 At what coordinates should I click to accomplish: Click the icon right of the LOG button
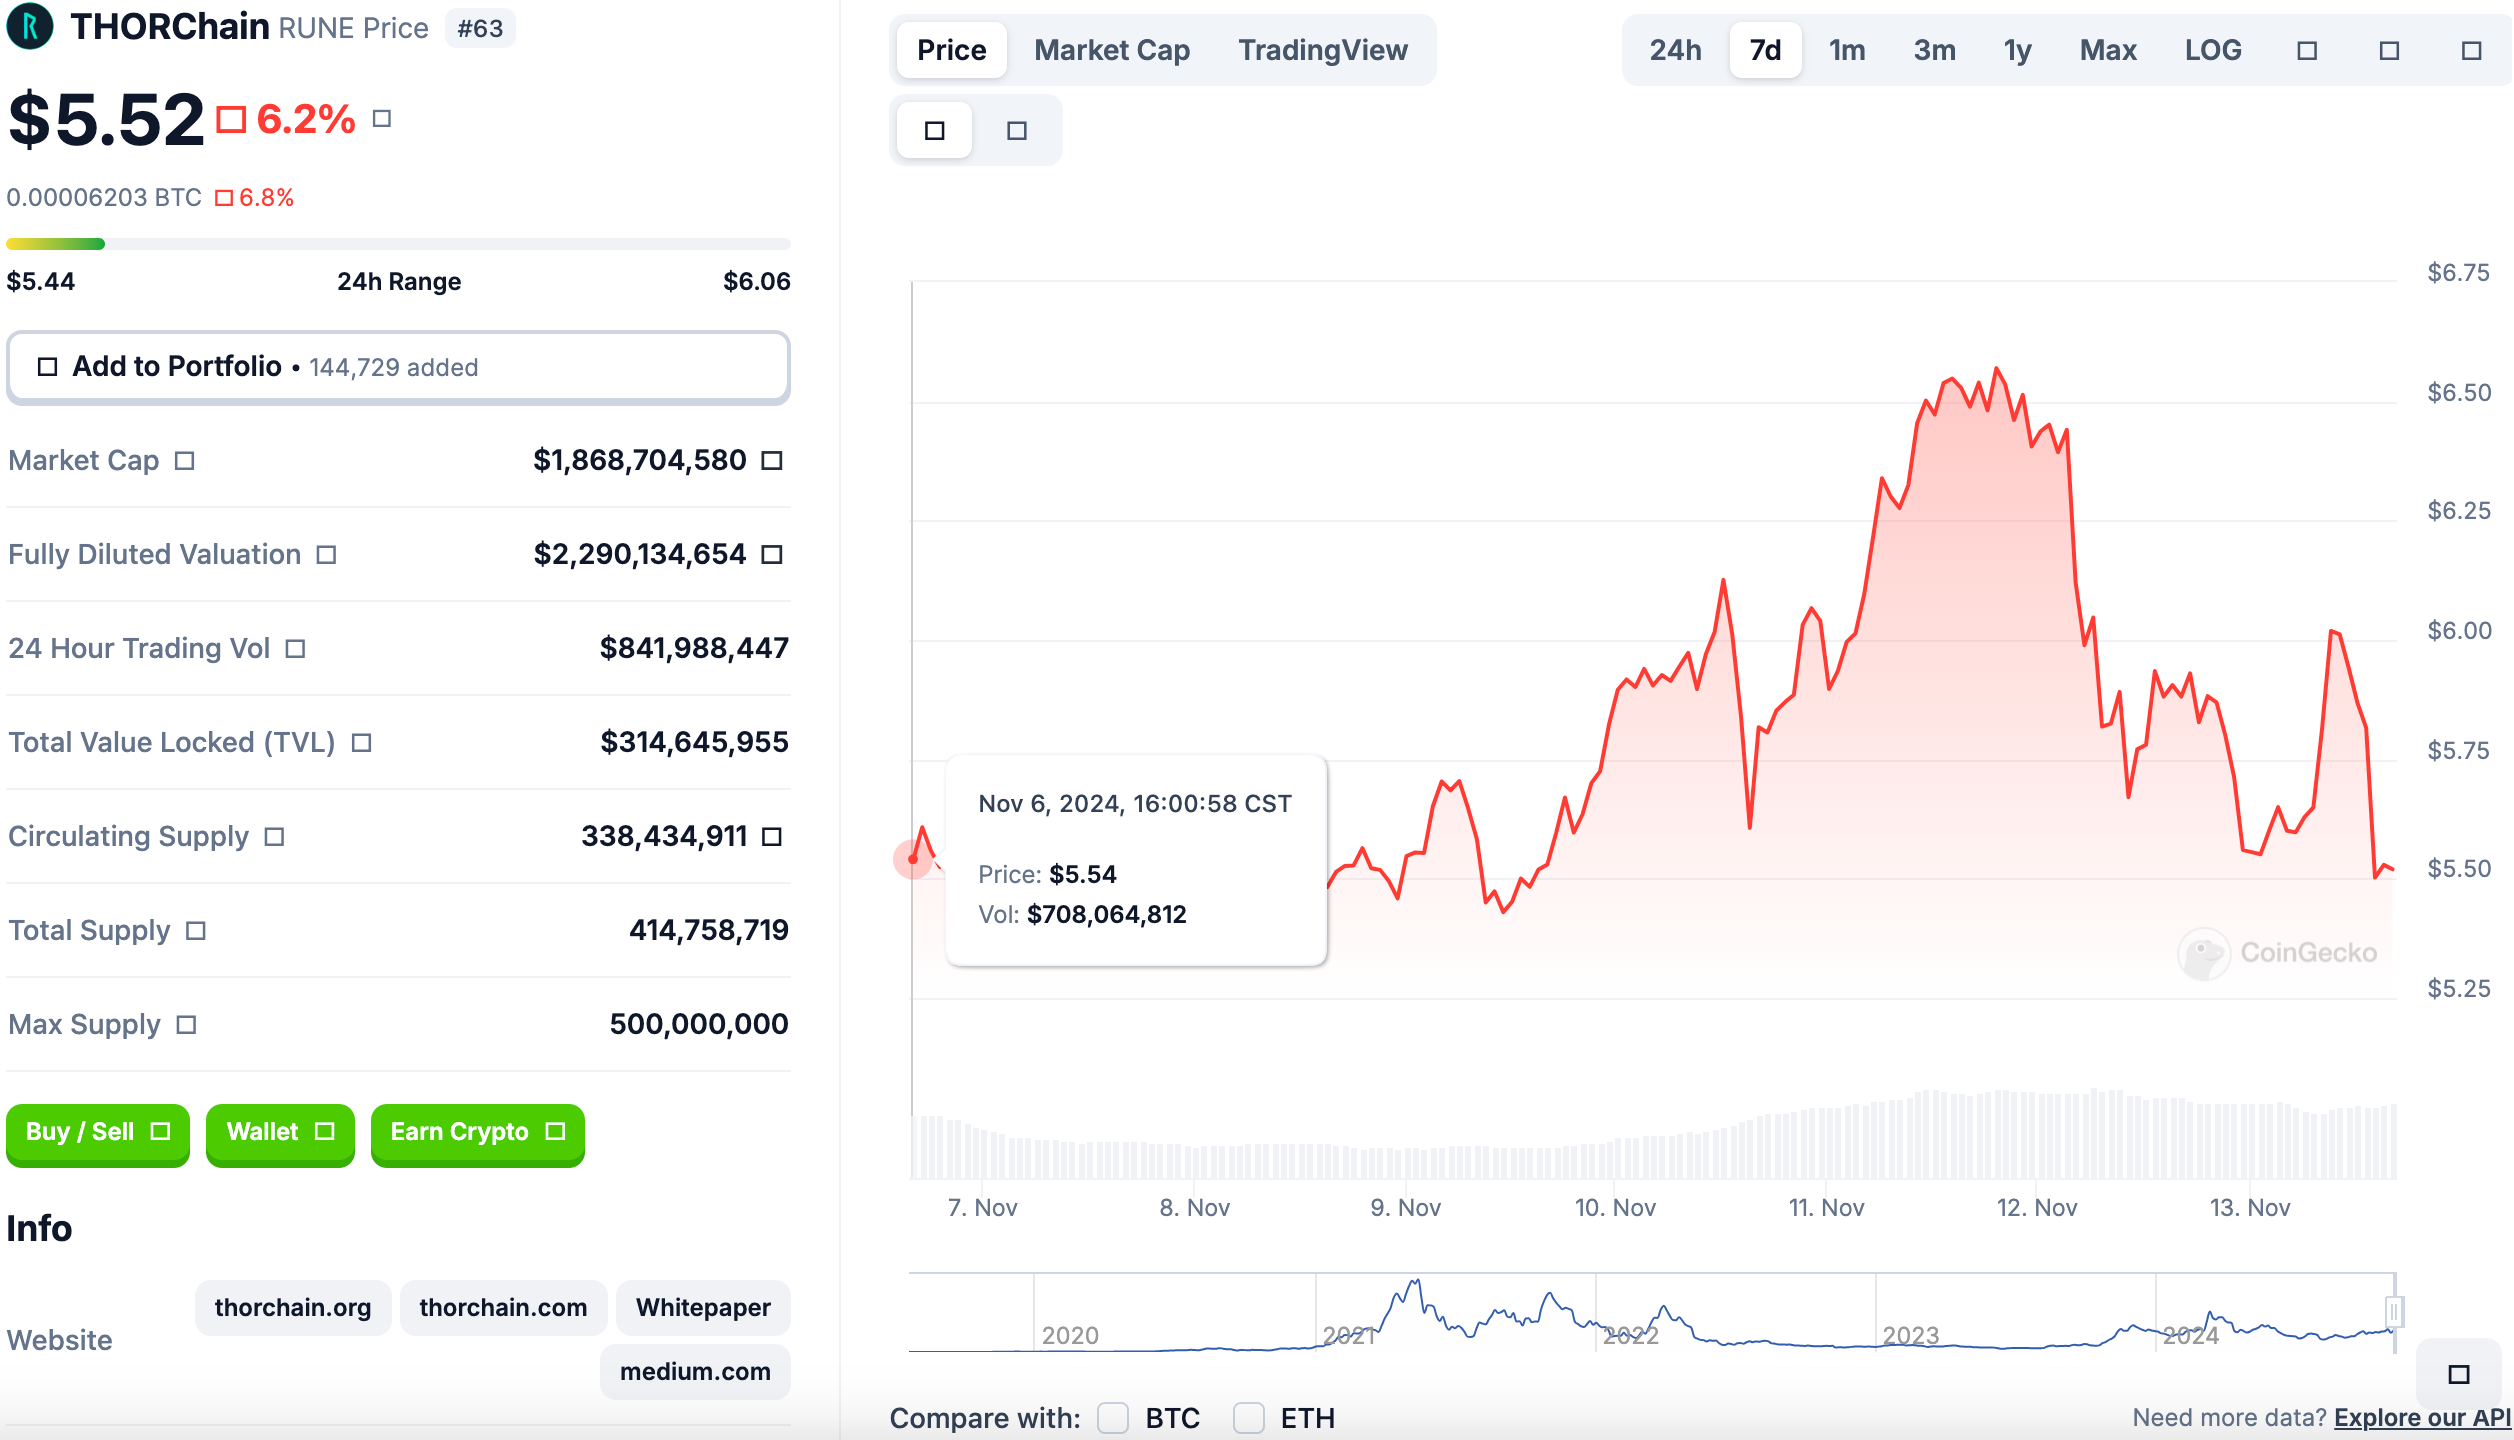(2307, 51)
